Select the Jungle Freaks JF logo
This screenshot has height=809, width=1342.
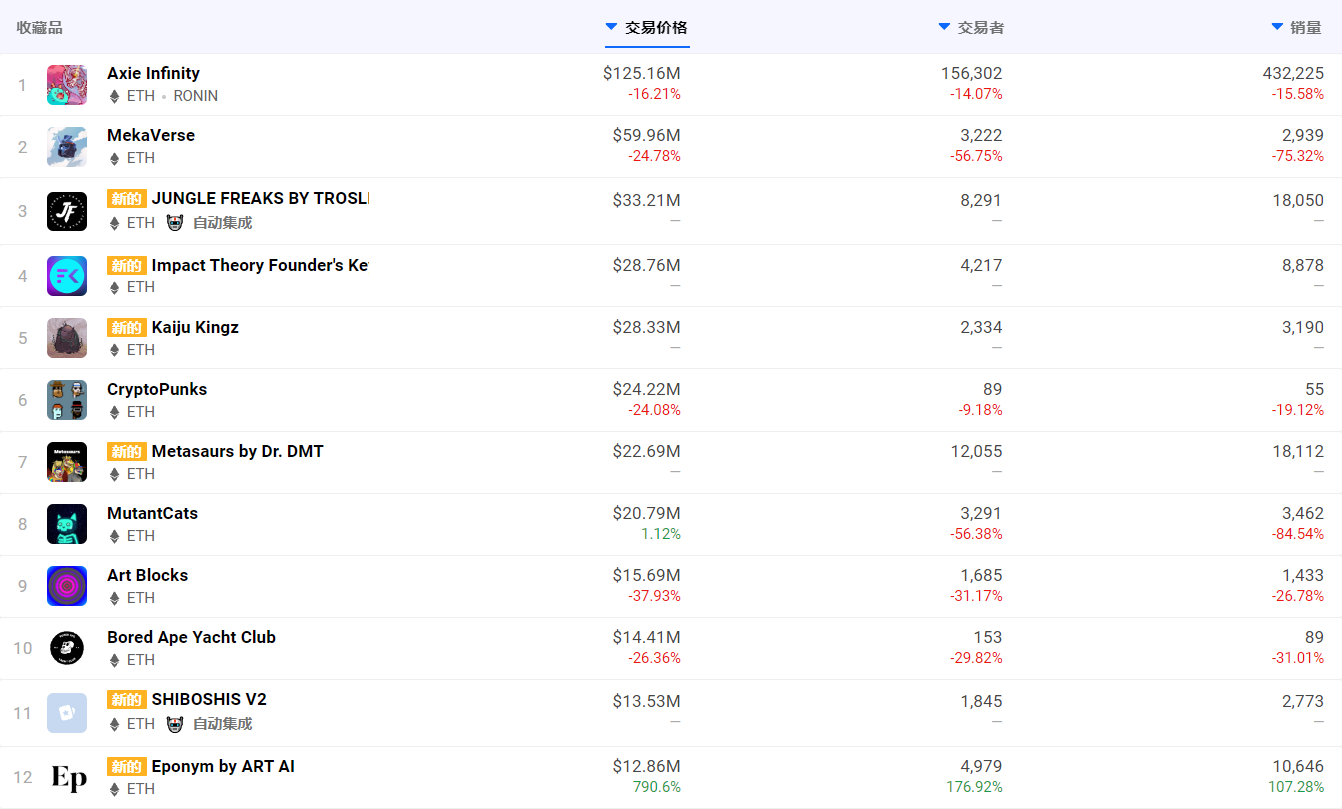pyautogui.click(x=67, y=211)
